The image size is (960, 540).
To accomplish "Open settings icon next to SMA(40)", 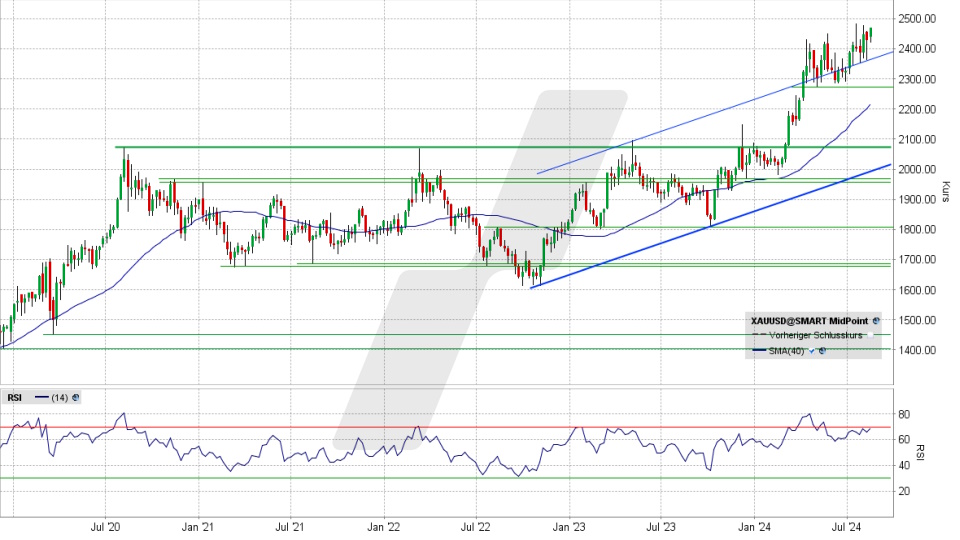I will point(822,351).
